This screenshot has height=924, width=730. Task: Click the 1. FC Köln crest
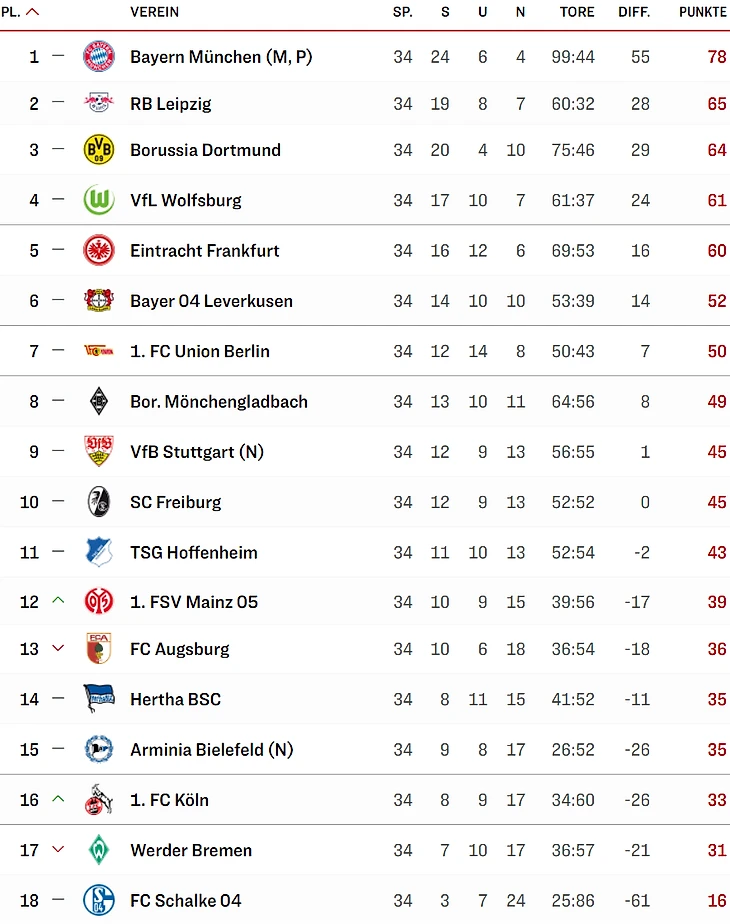pos(99,800)
